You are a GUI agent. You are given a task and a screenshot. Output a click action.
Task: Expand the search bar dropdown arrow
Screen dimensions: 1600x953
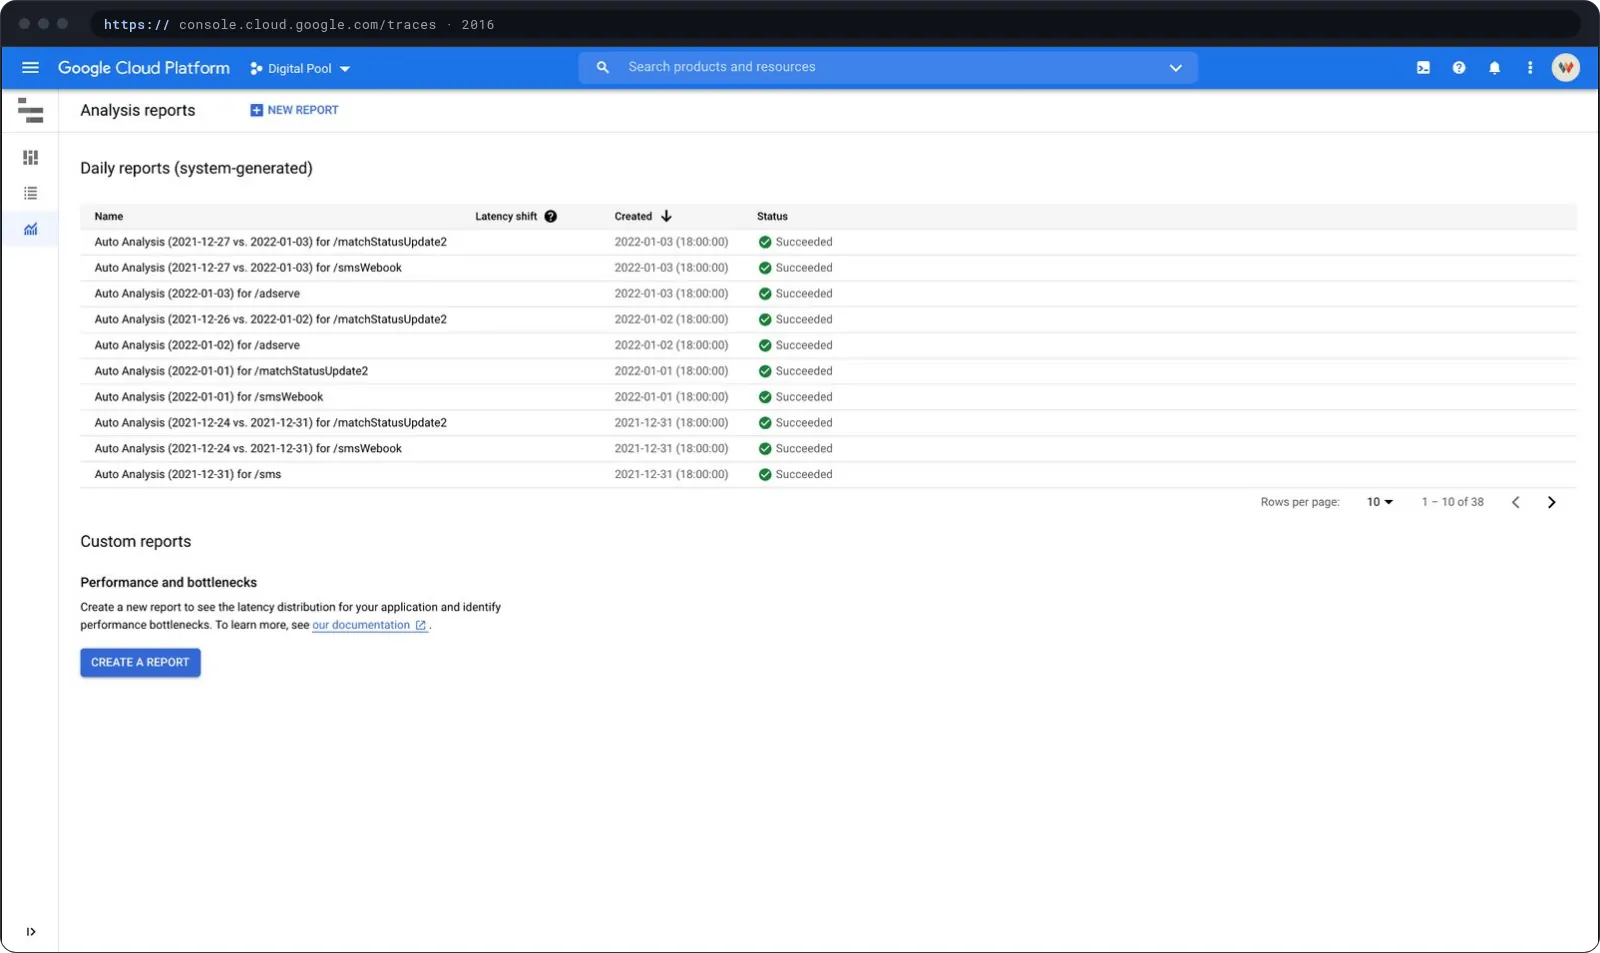click(x=1176, y=68)
